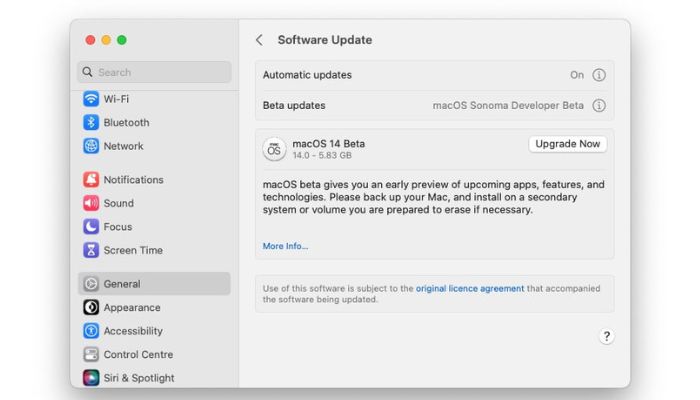Select Sound label in sidebar
Screen dimensions: 700x400
[118, 203]
